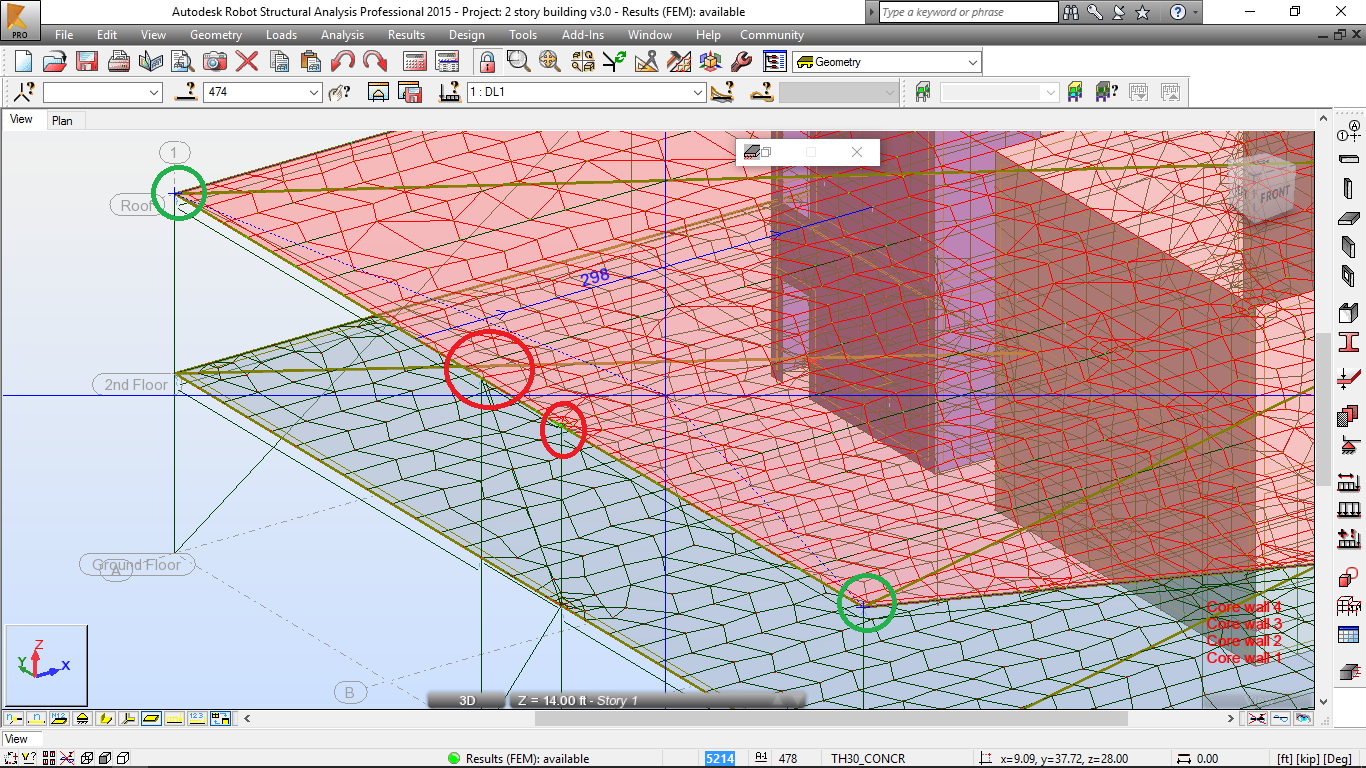Toggle panel display in bottom attribute bar

coord(149,718)
